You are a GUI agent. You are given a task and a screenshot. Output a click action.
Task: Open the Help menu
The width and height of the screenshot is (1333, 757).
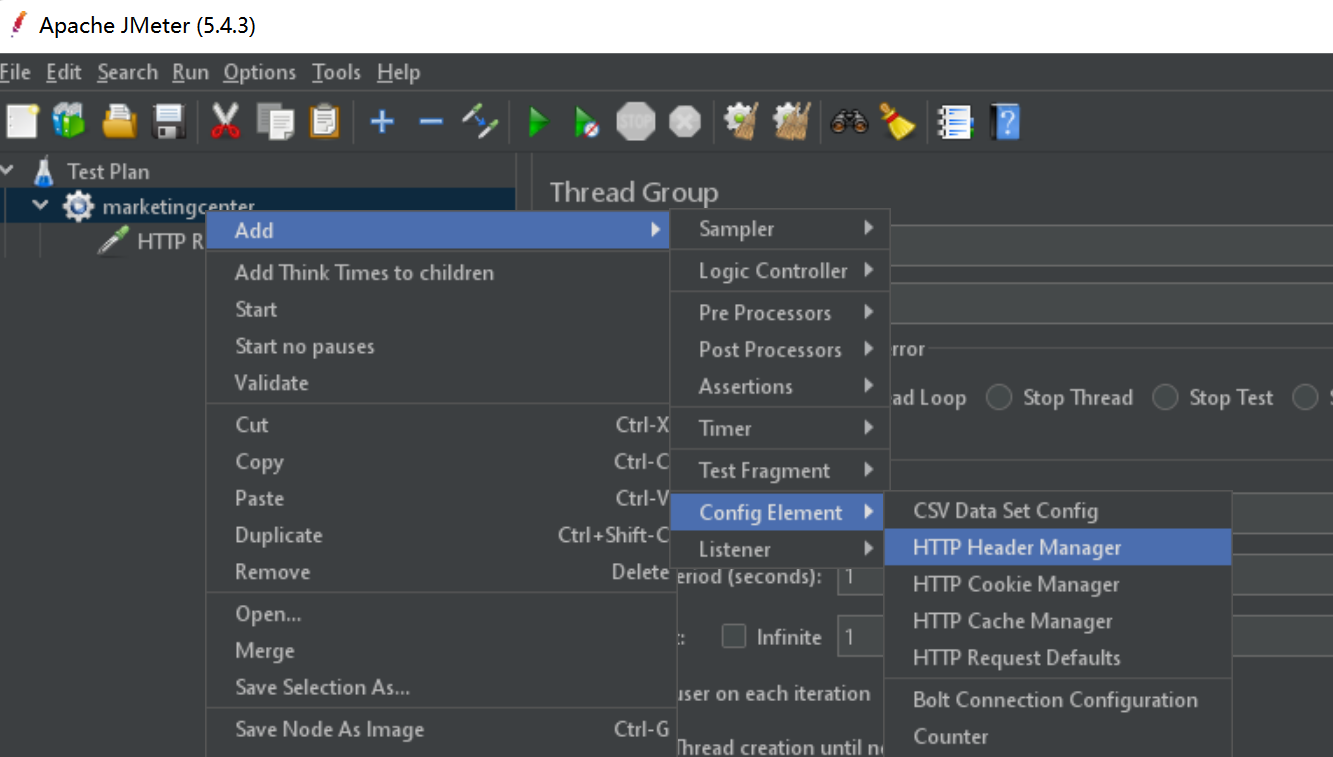click(x=399, y=72)
